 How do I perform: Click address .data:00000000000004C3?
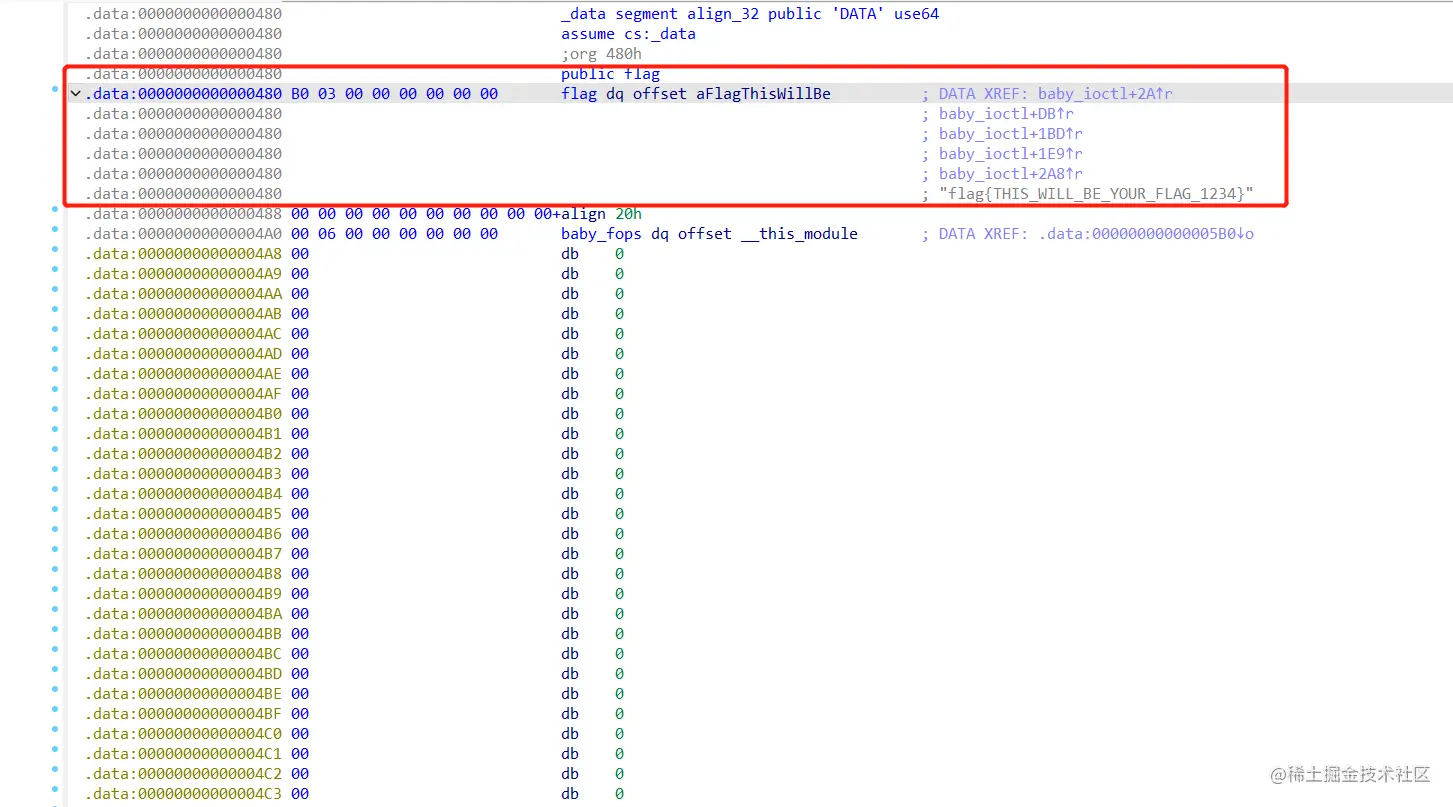click(183, 794)
